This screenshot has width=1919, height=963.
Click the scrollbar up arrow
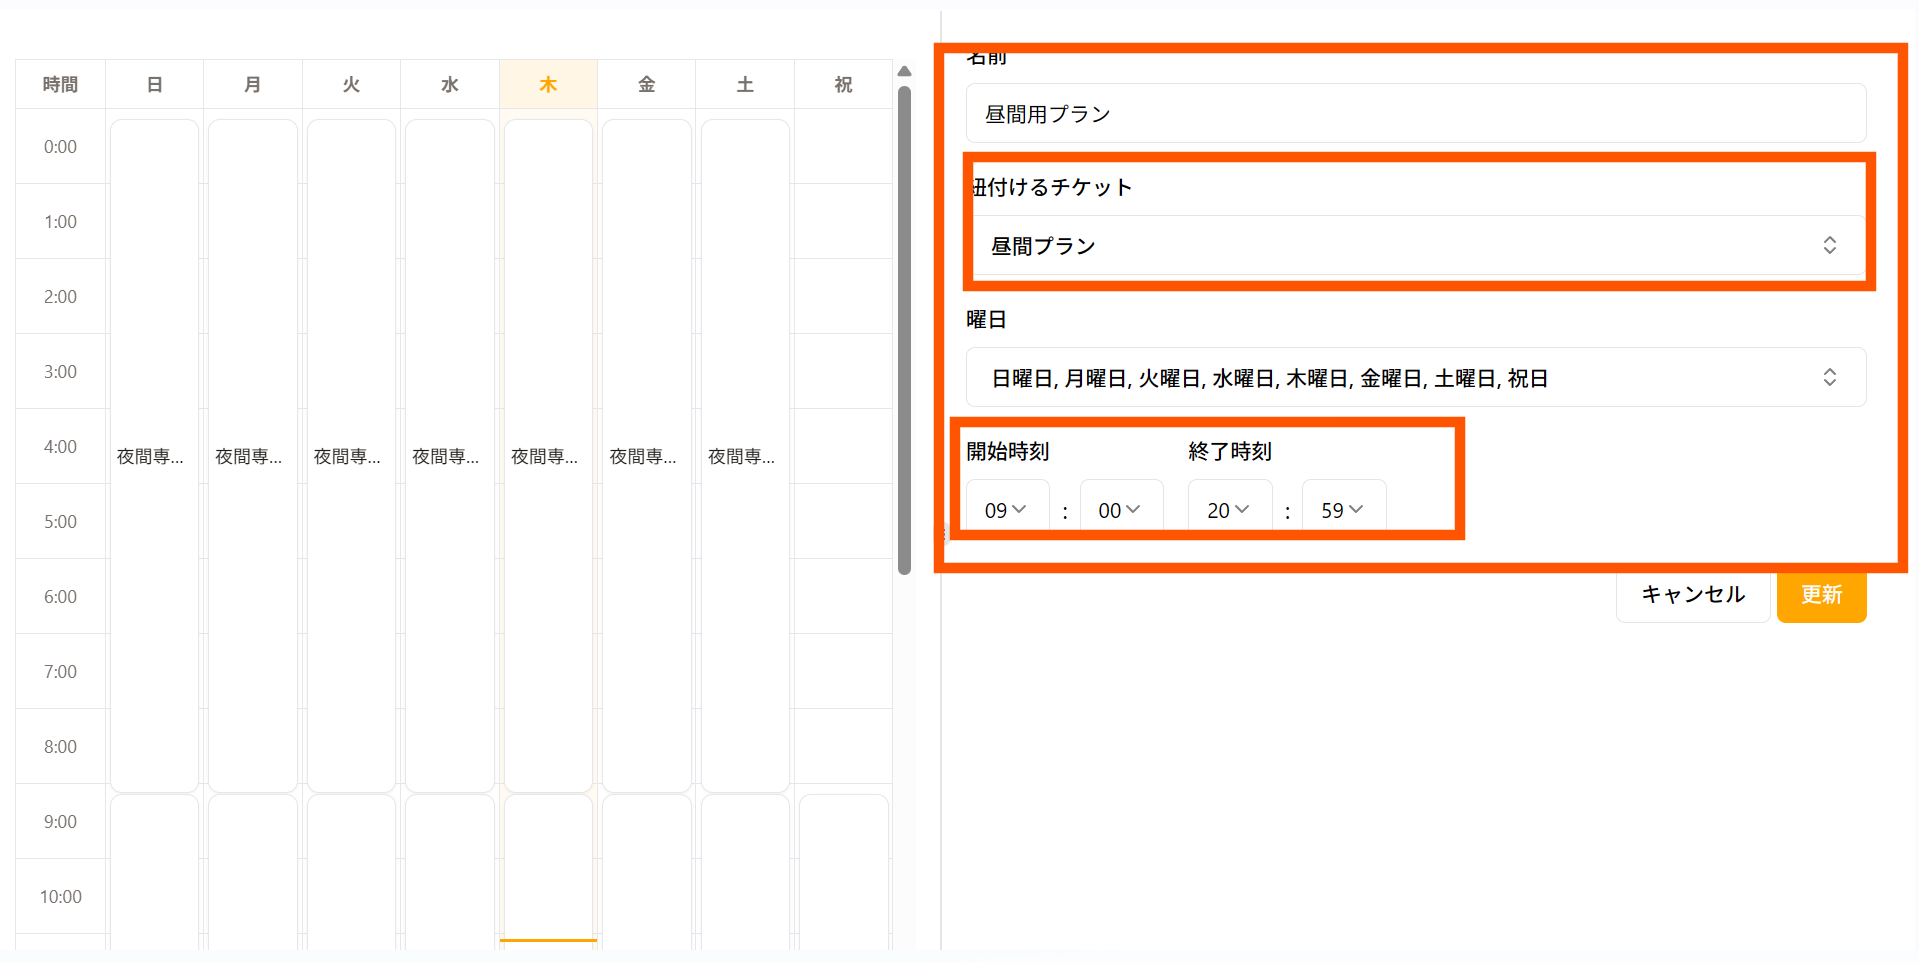point(904,71)
